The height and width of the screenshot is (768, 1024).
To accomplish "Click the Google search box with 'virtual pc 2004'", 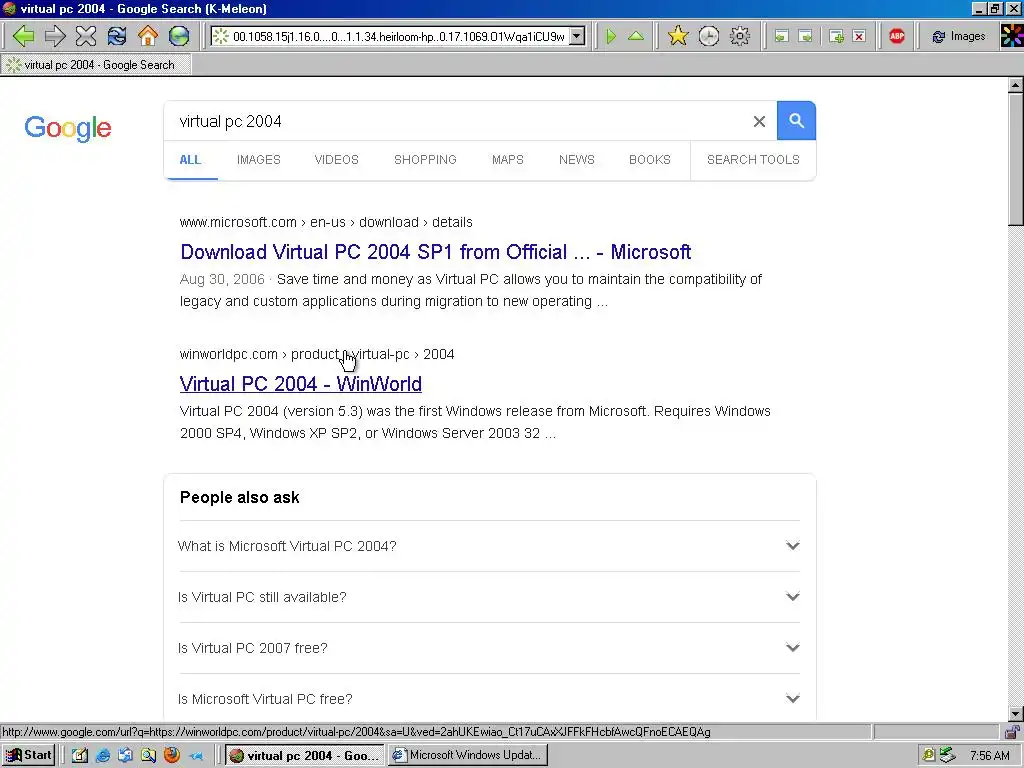I will point(457,121).
